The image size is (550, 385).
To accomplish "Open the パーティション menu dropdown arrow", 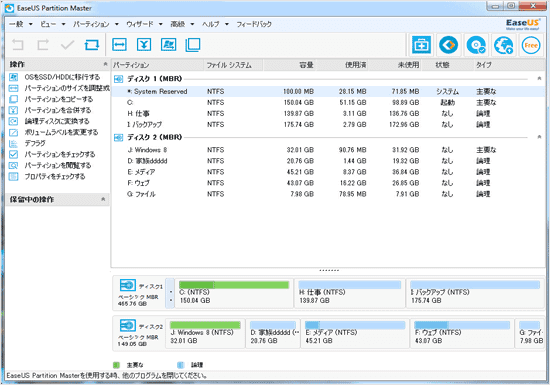I will click(116, 24).
